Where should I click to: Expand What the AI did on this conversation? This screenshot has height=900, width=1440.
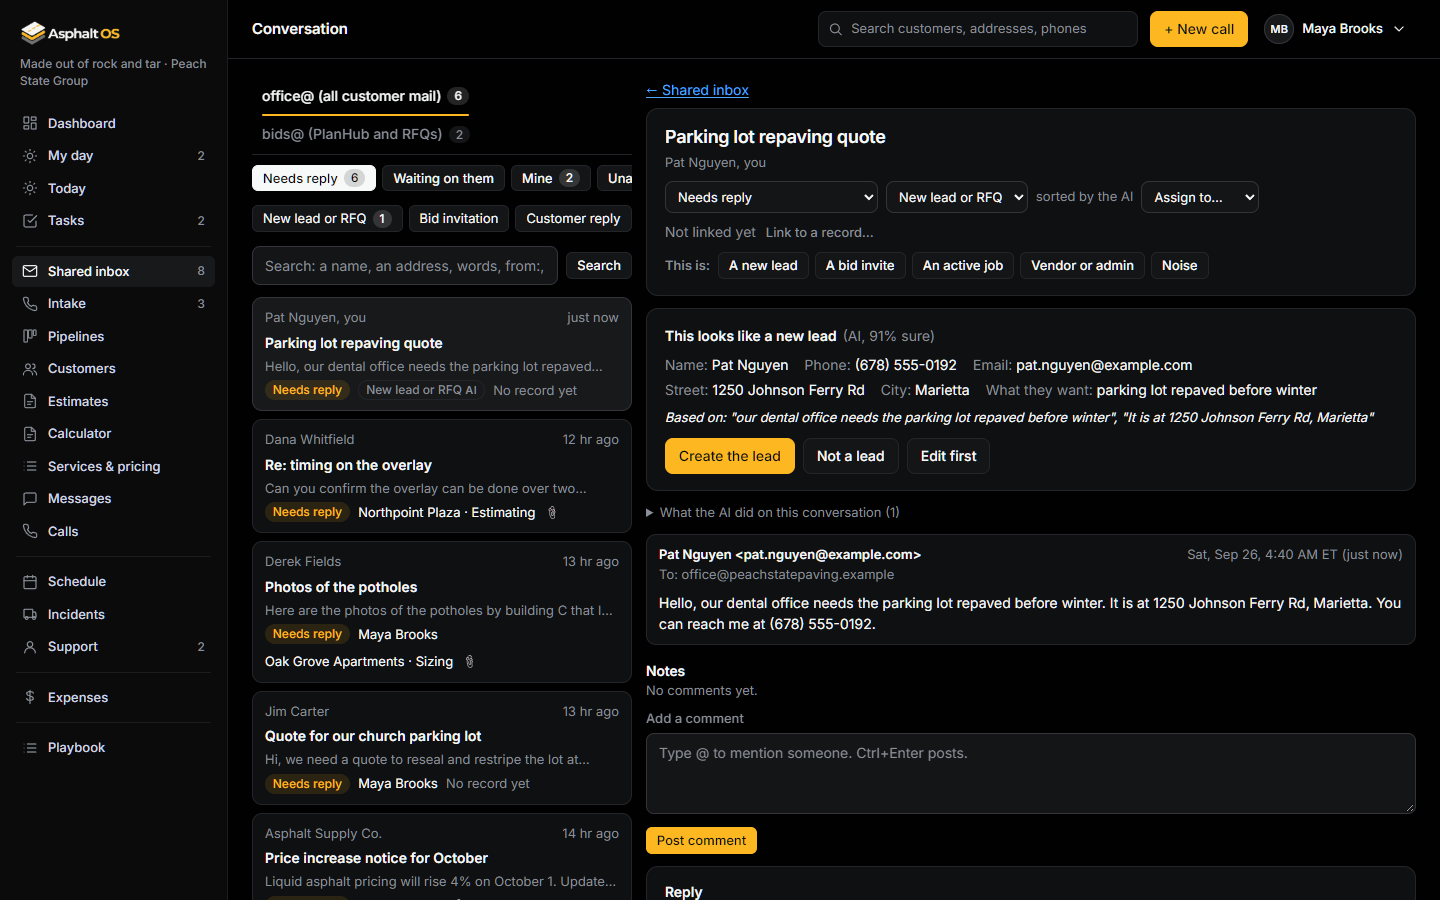(x=772, y=512)
